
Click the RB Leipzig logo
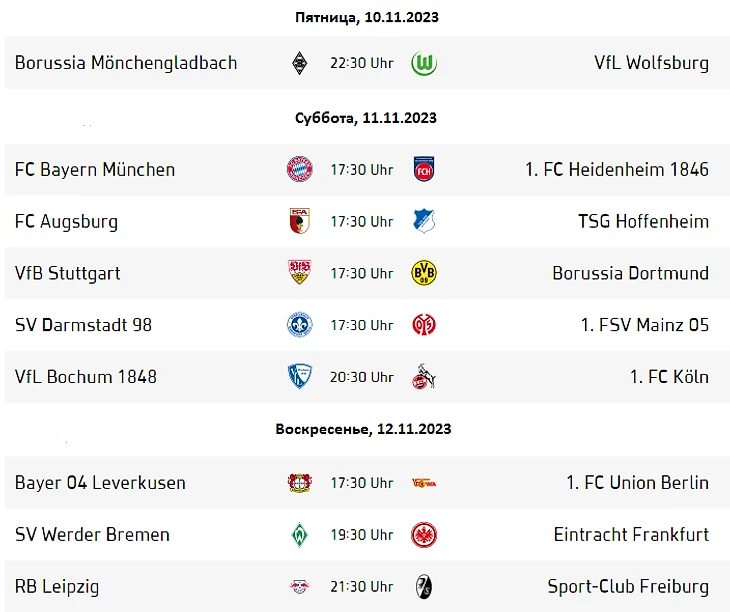299,587
